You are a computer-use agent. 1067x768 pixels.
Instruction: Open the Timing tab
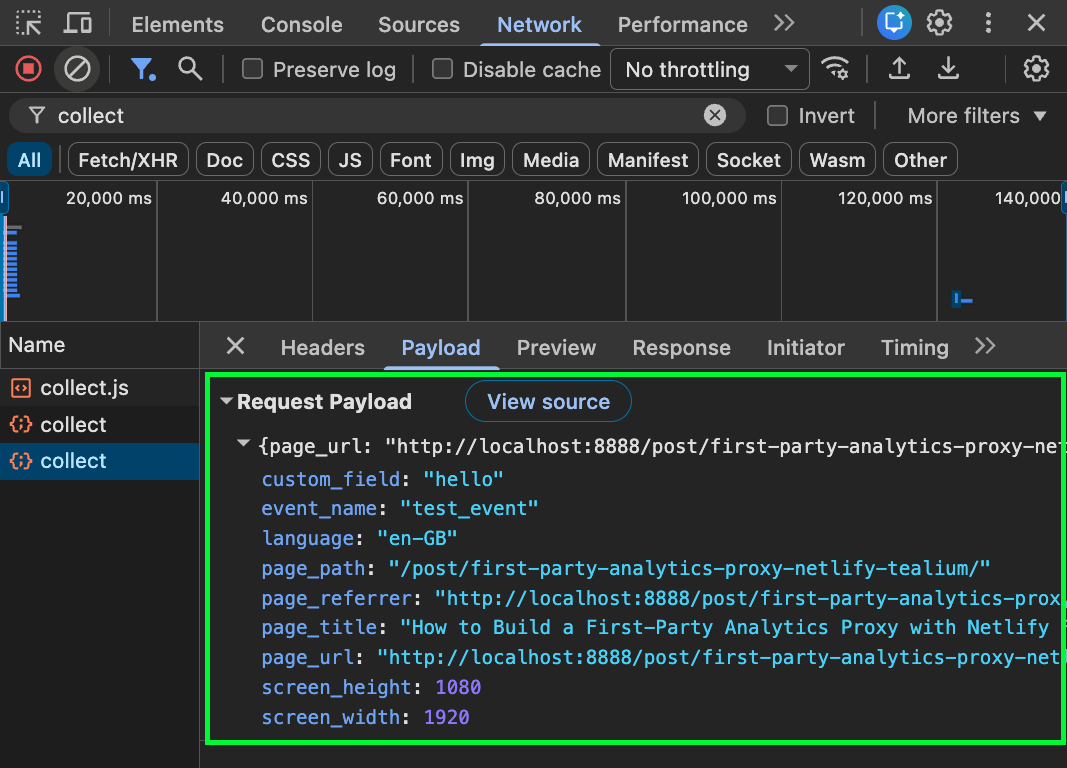coord(915,348)
